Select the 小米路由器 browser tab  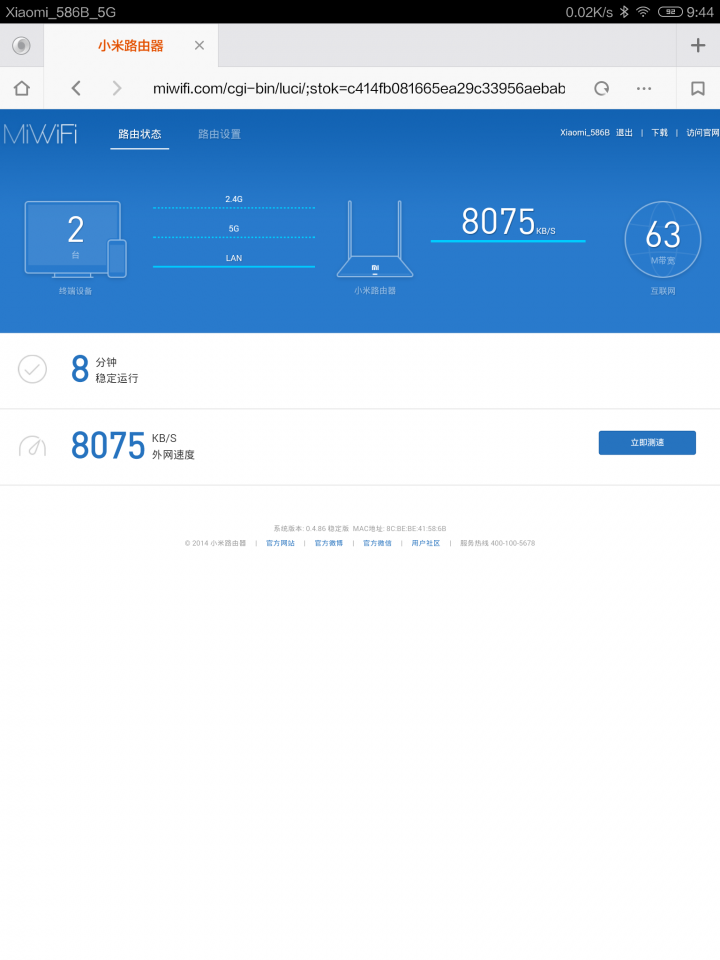[x=131, y=45]
